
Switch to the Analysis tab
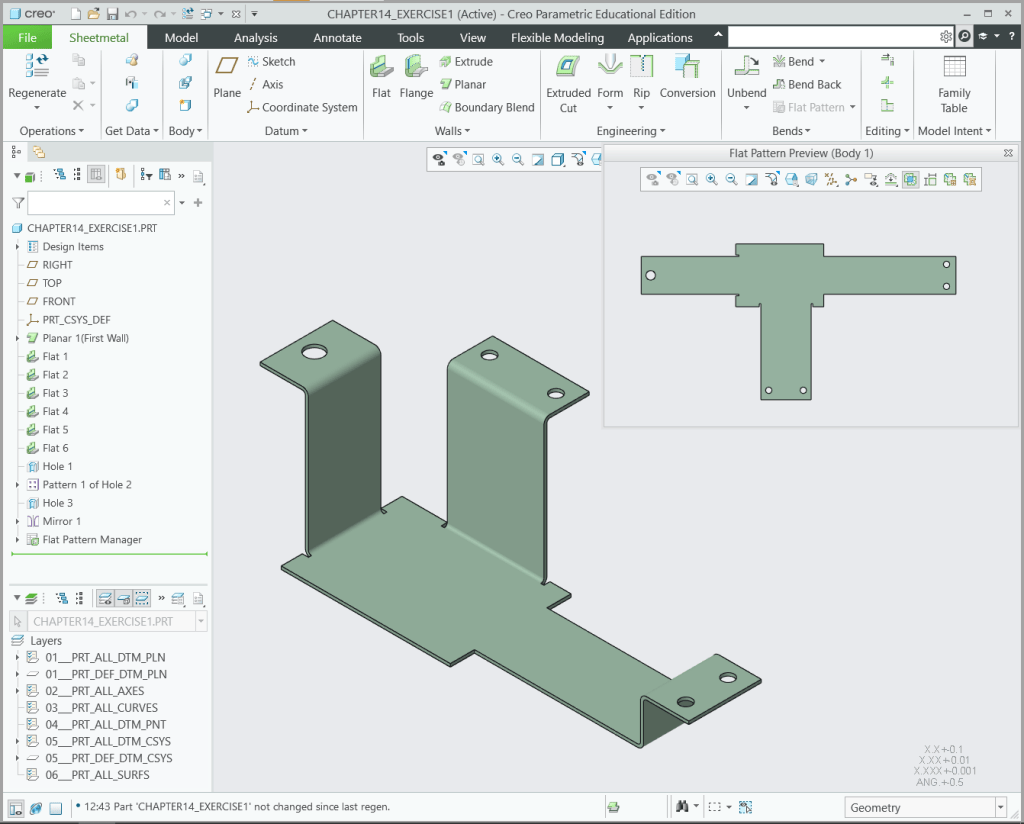255,37
